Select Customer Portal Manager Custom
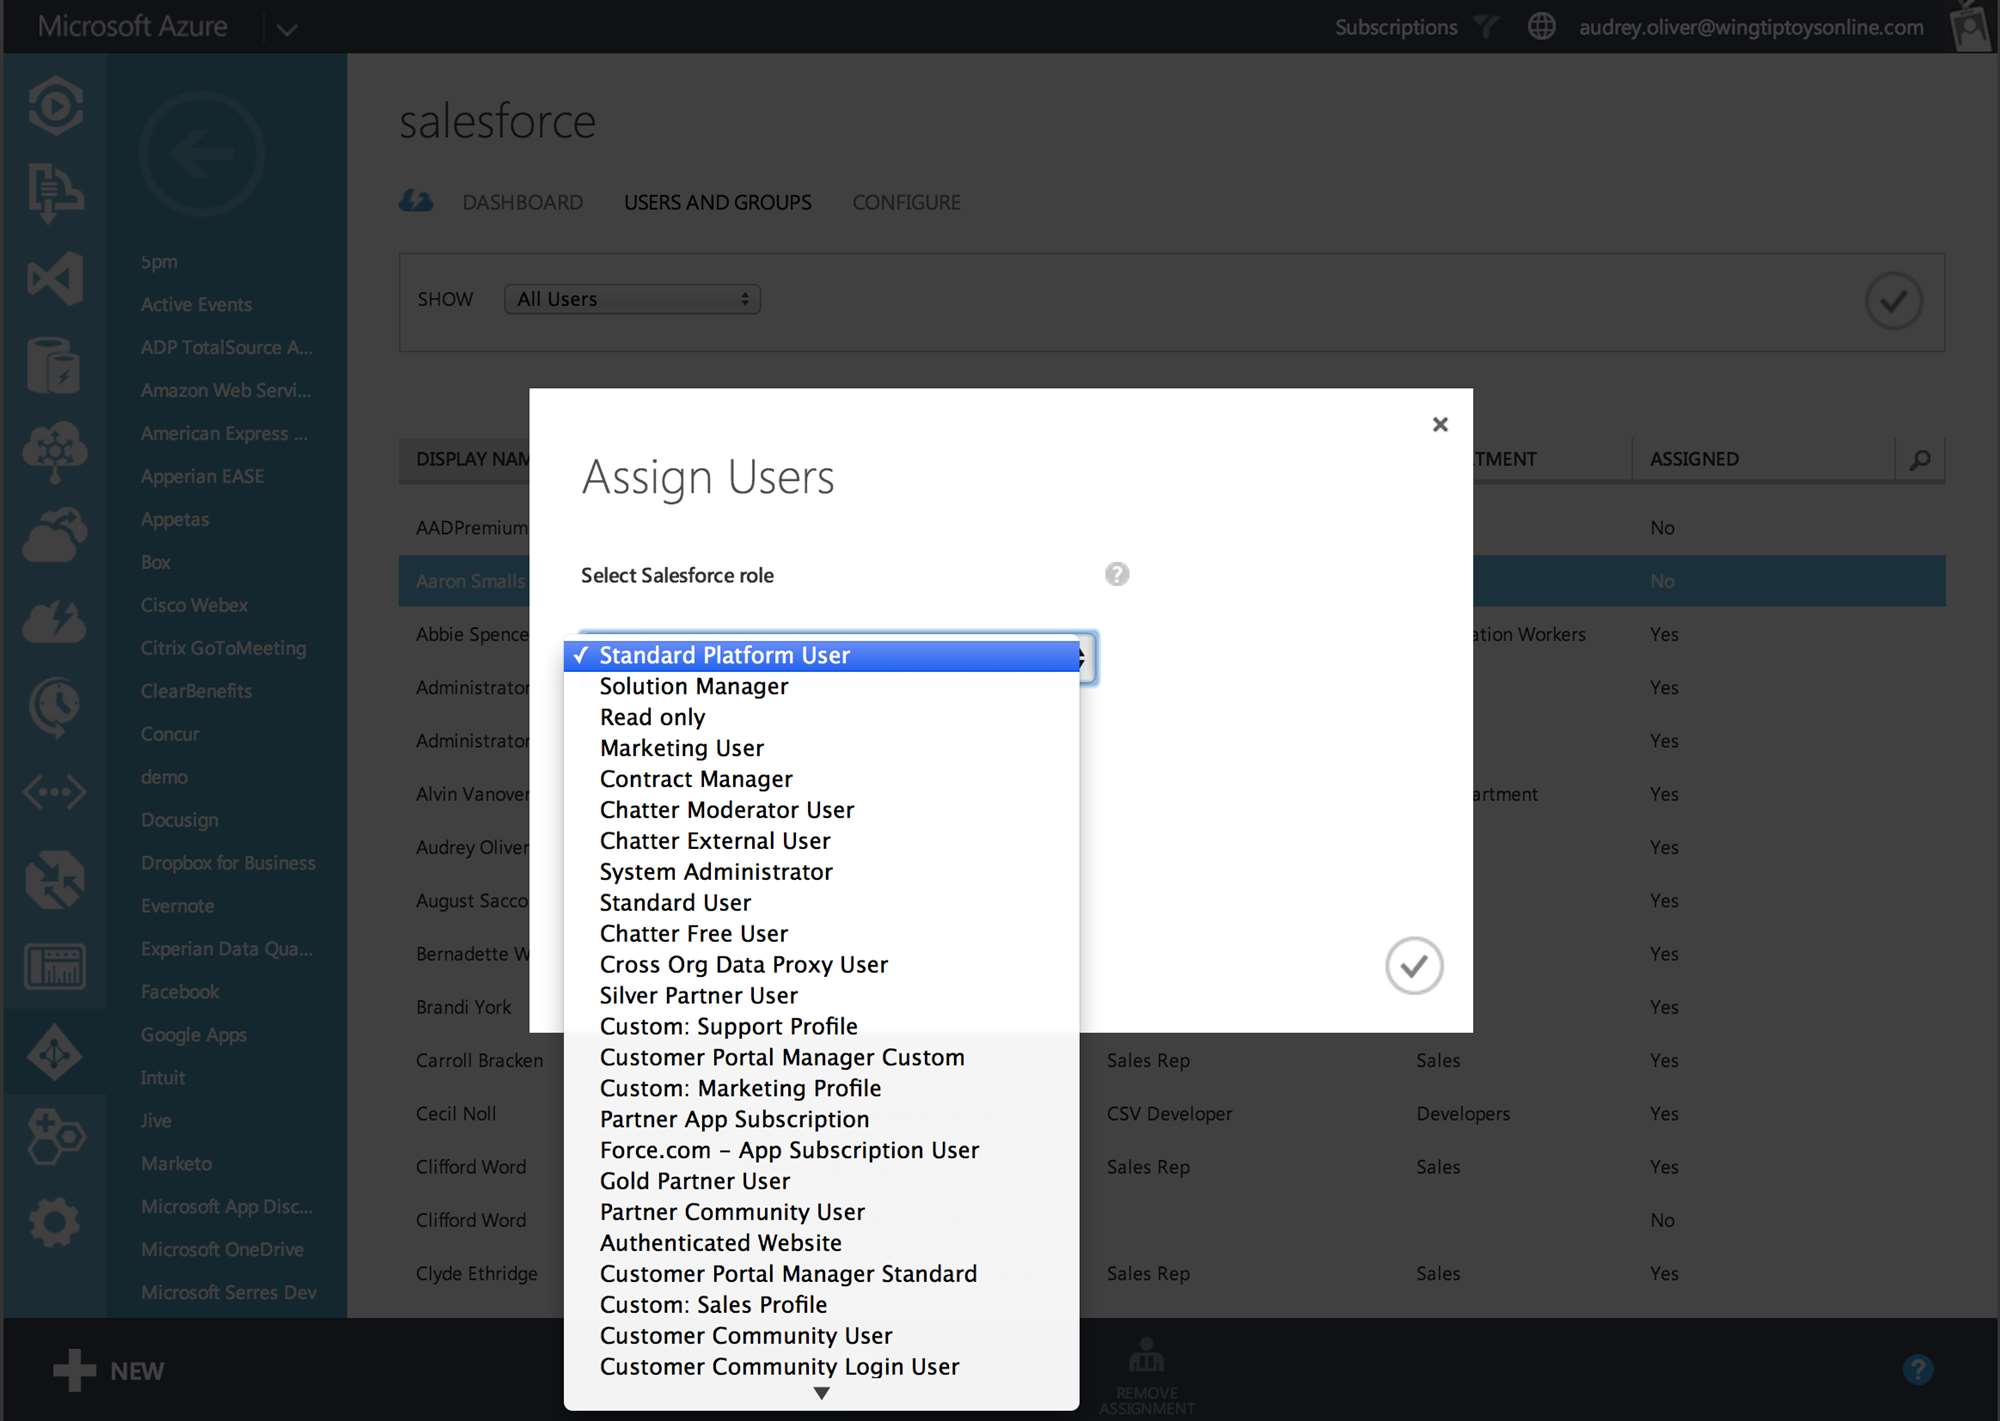Screen dimensions: 2000x1421 pyautogui.click(x=821, y=1058)
